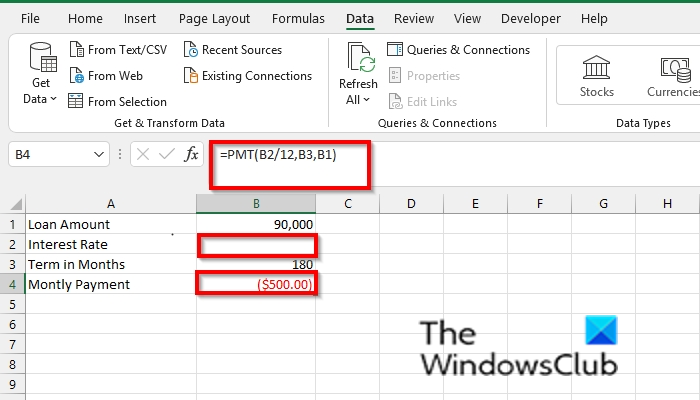700x400 pixels.
Task: Select row 9 header
Action: [12, 385]
